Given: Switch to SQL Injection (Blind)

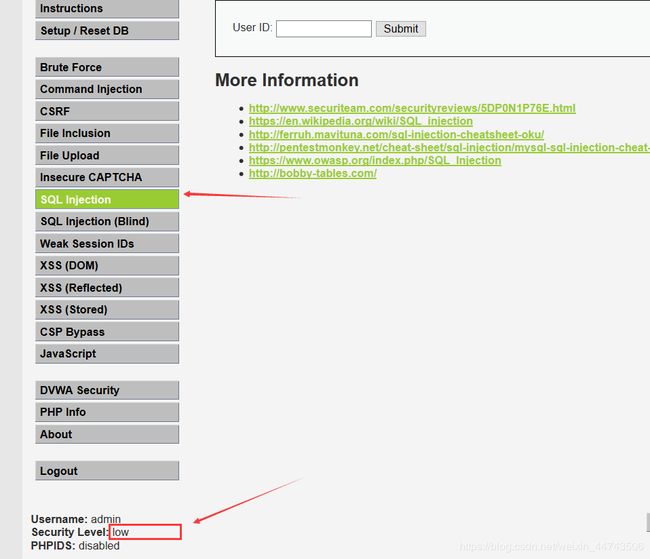Looking at the screenshot, I should pyautogui.click(x=106, y=221).
